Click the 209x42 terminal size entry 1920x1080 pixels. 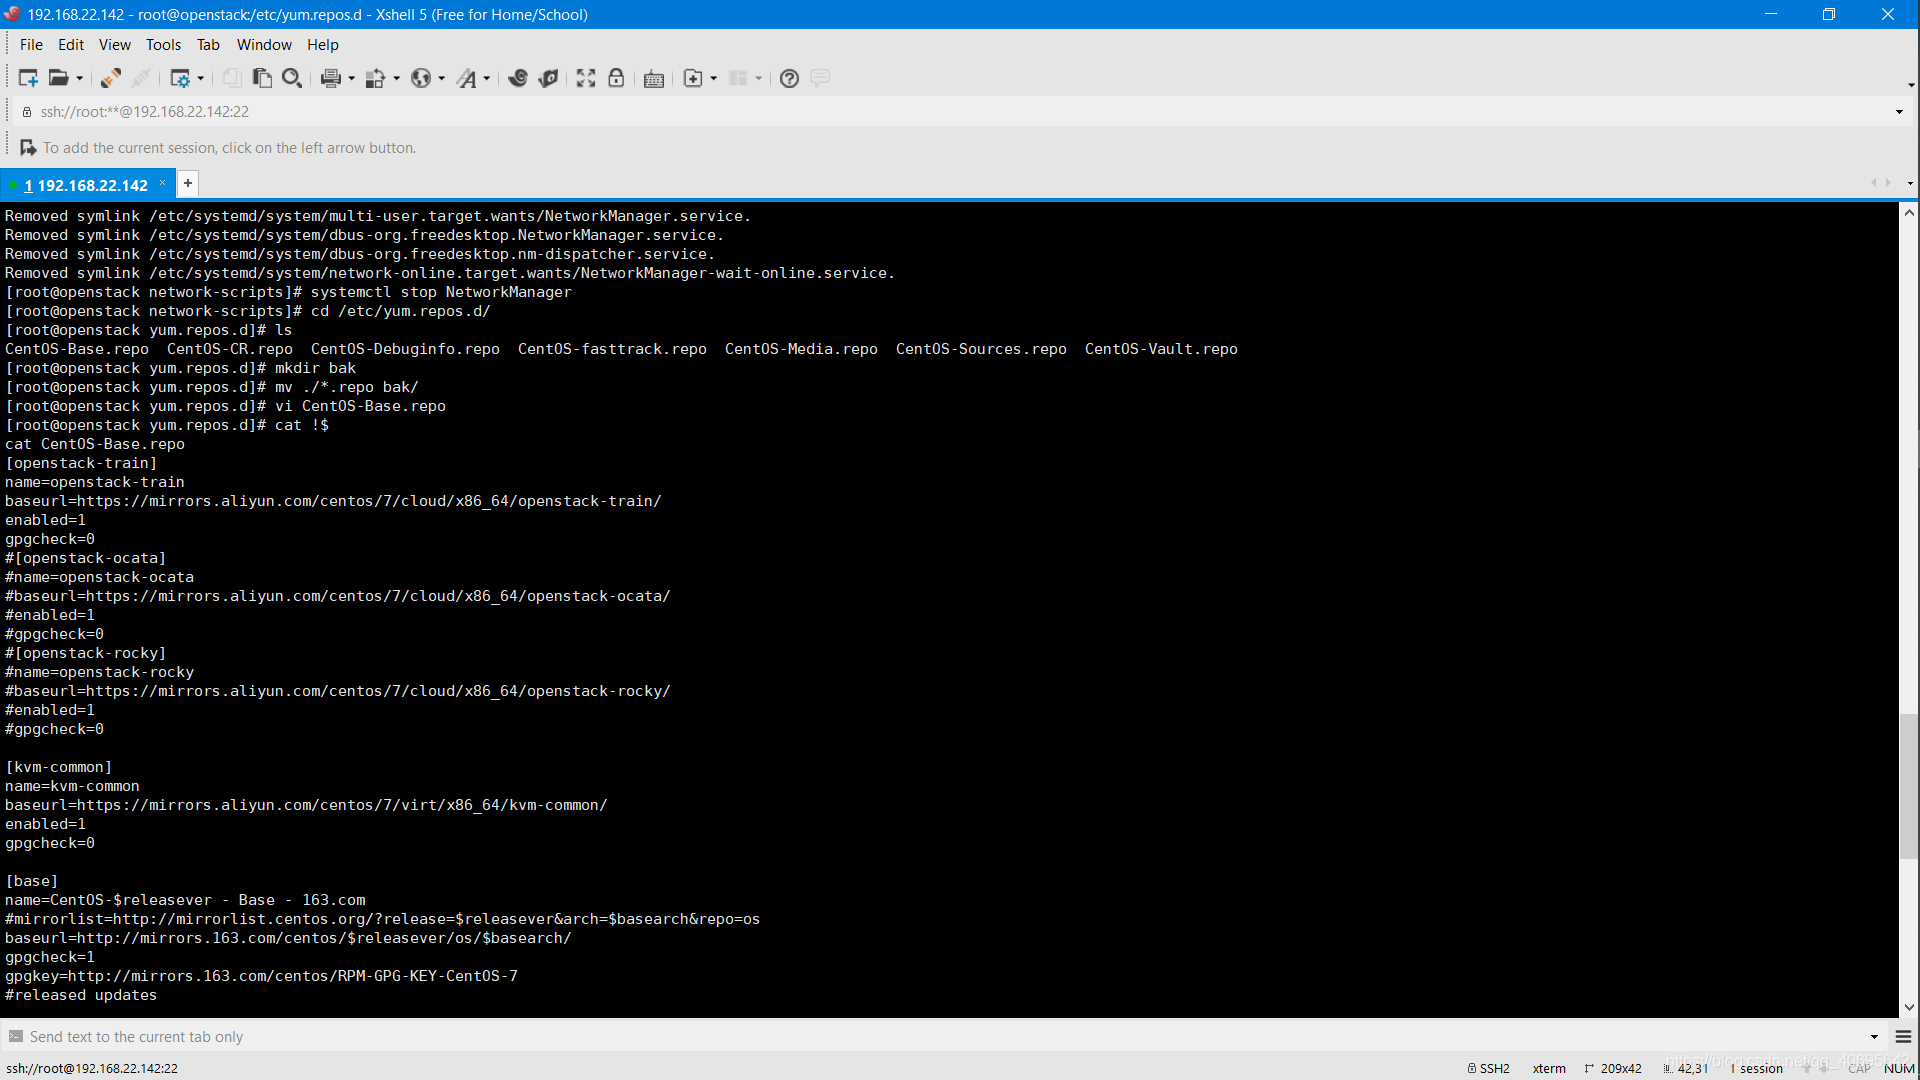[x=1613, y=1069]
